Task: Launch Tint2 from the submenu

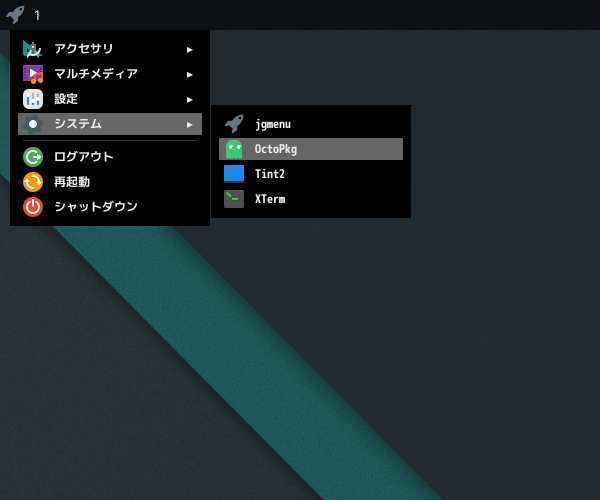Action: 311,174
